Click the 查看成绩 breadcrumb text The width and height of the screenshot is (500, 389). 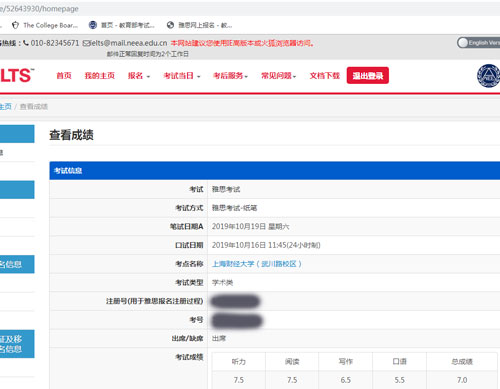tap(34, 107)
